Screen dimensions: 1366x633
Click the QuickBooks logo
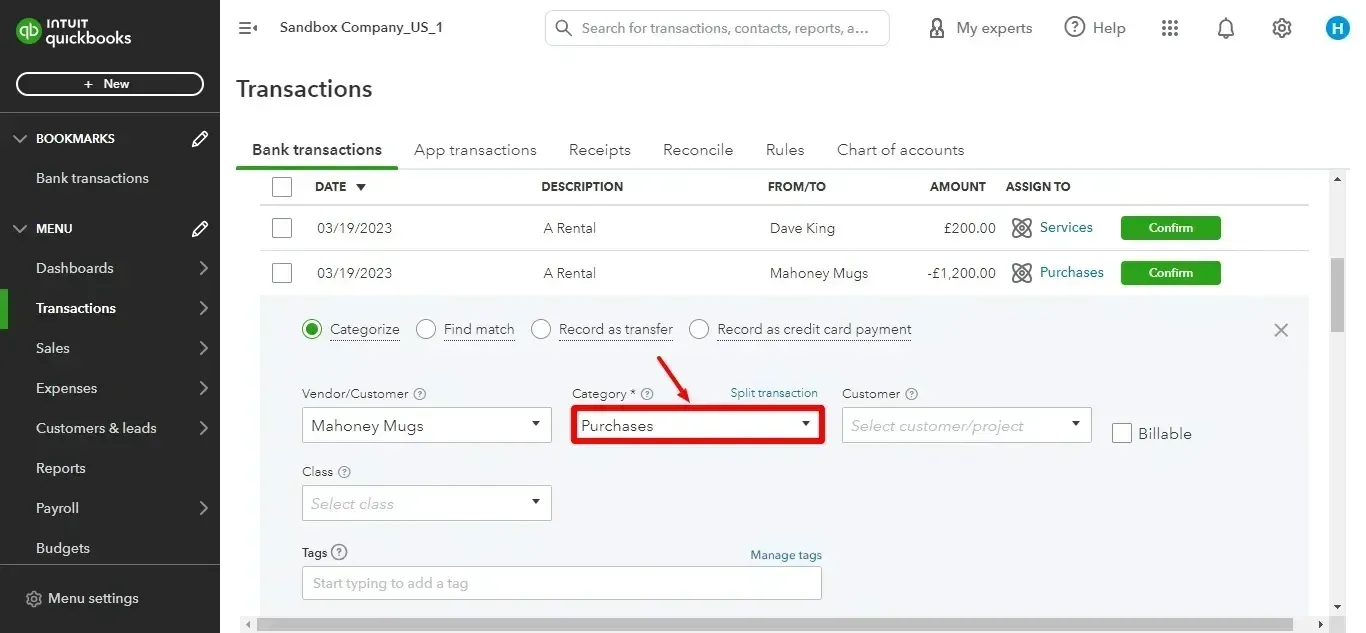(73, 31)
